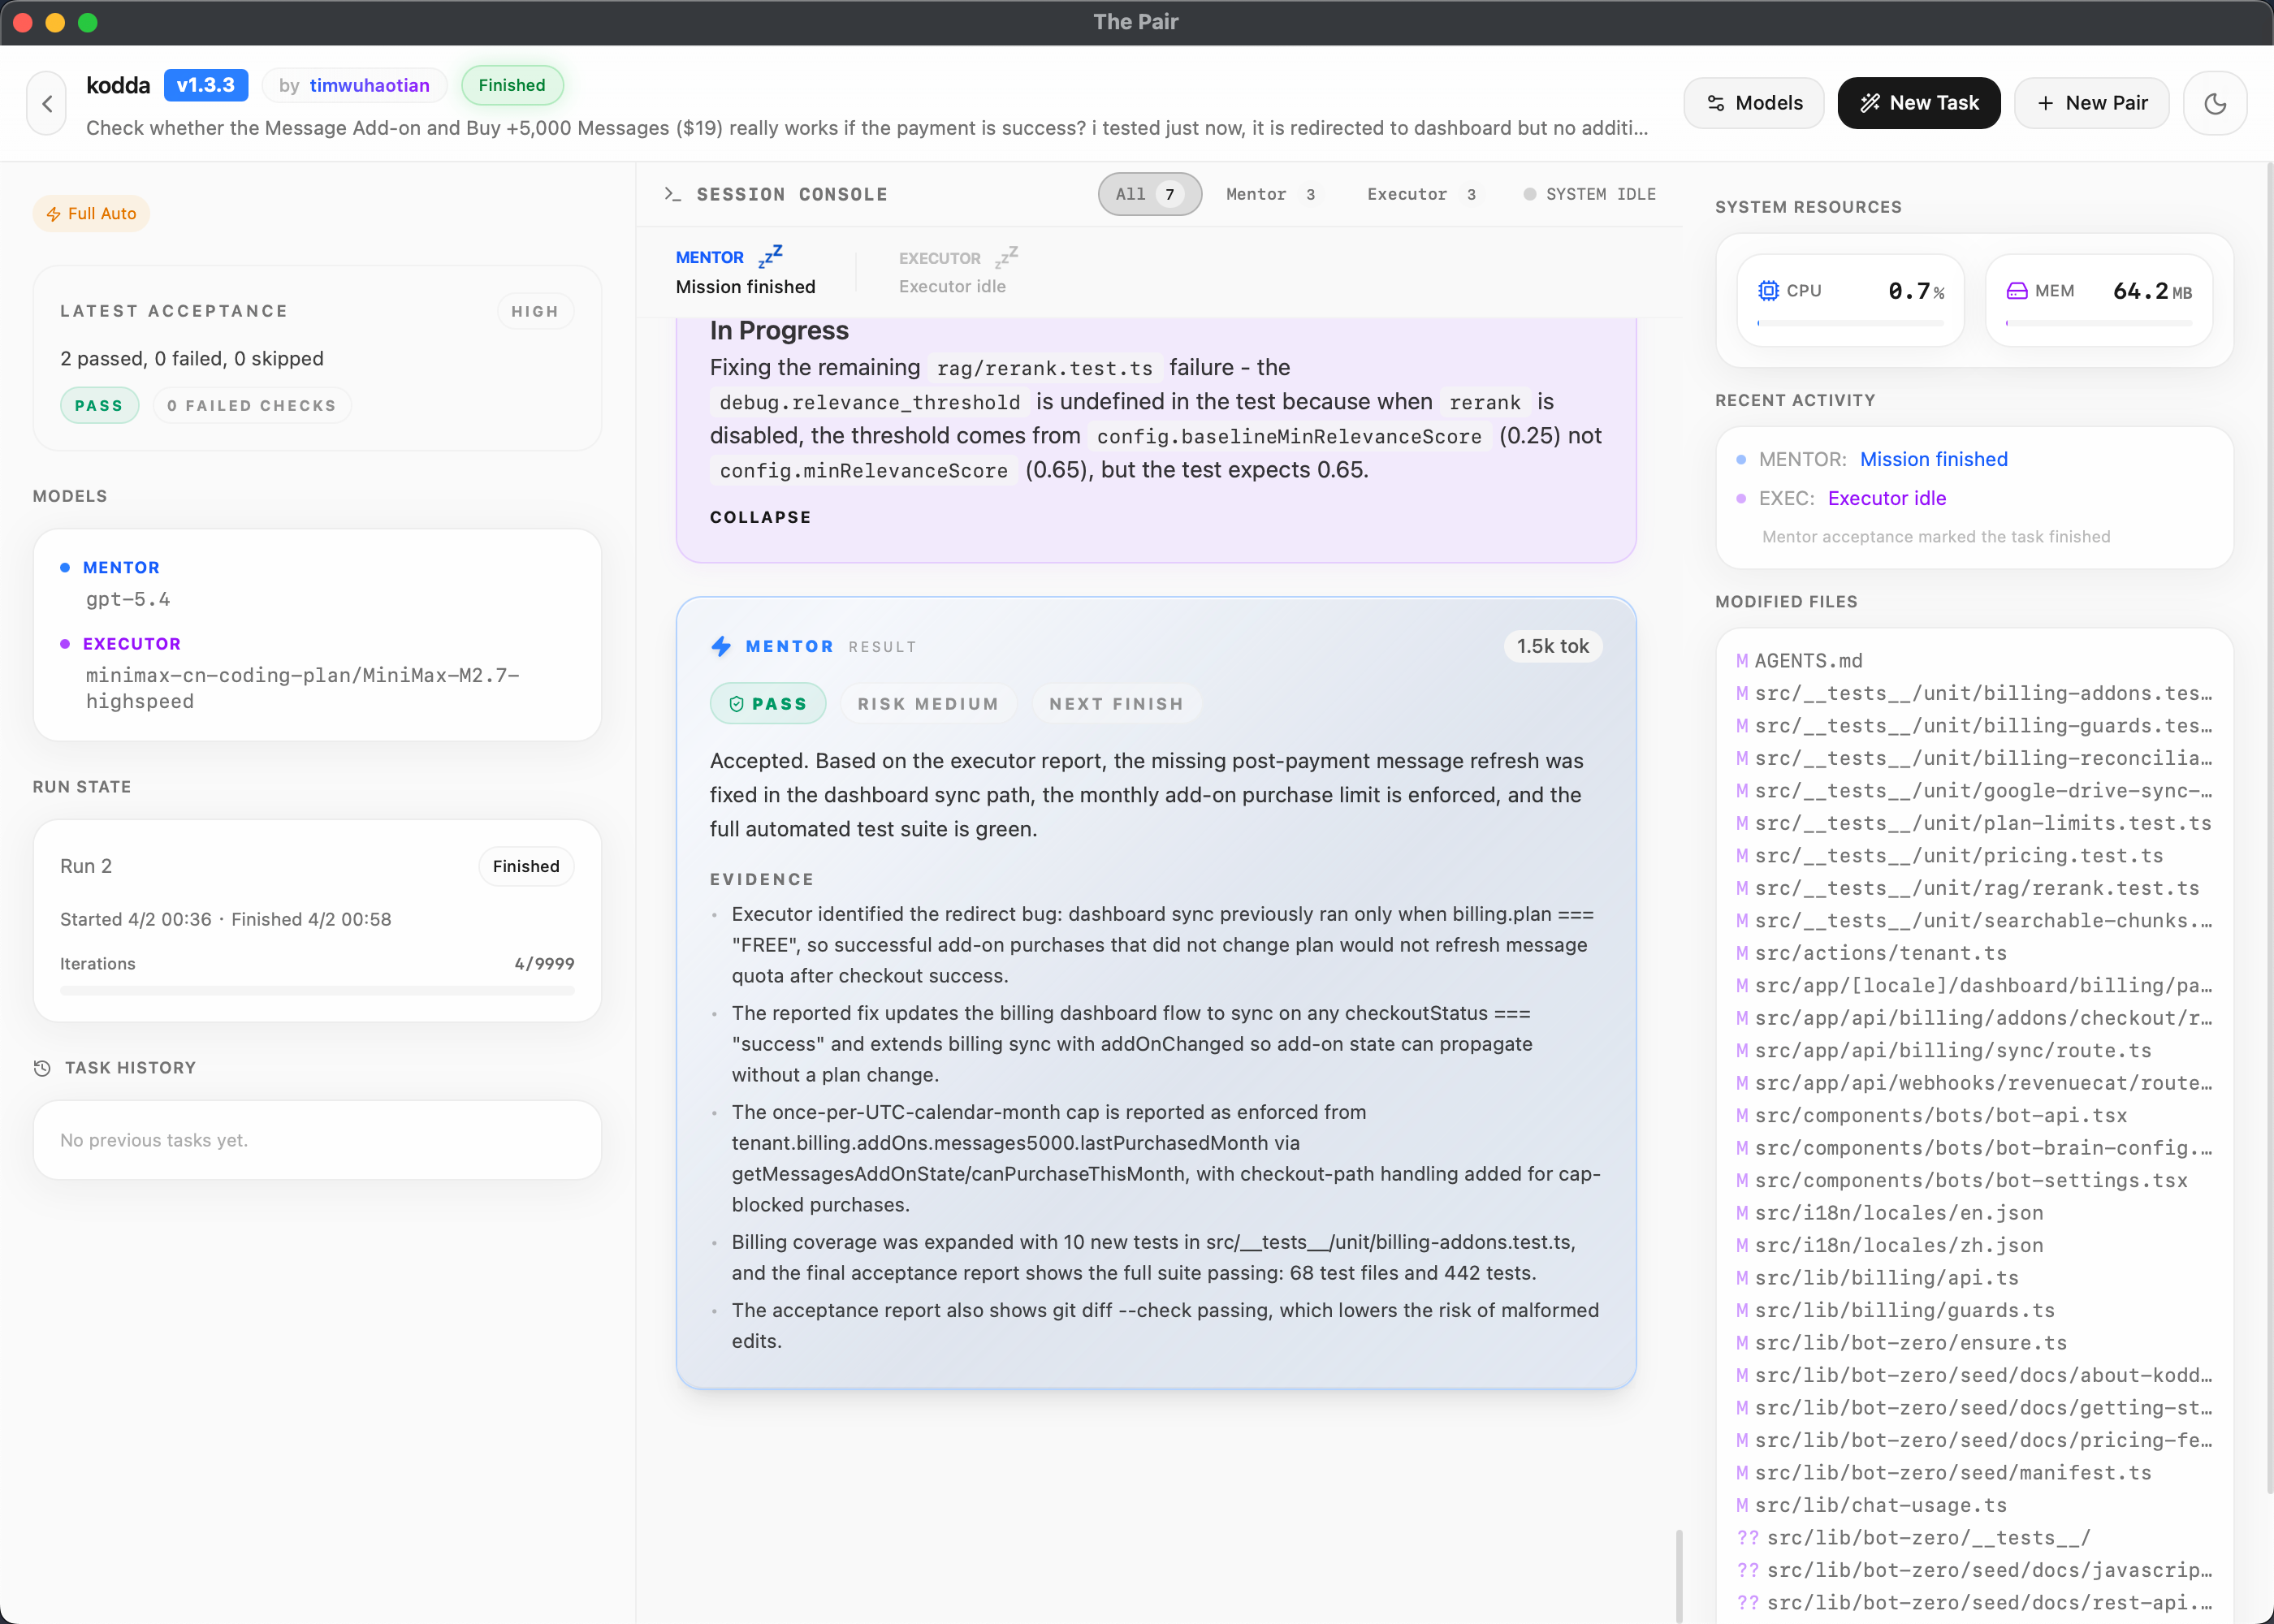Click the Run 2 Finished badge
2274x1624 pixels.
pos(526,866)
